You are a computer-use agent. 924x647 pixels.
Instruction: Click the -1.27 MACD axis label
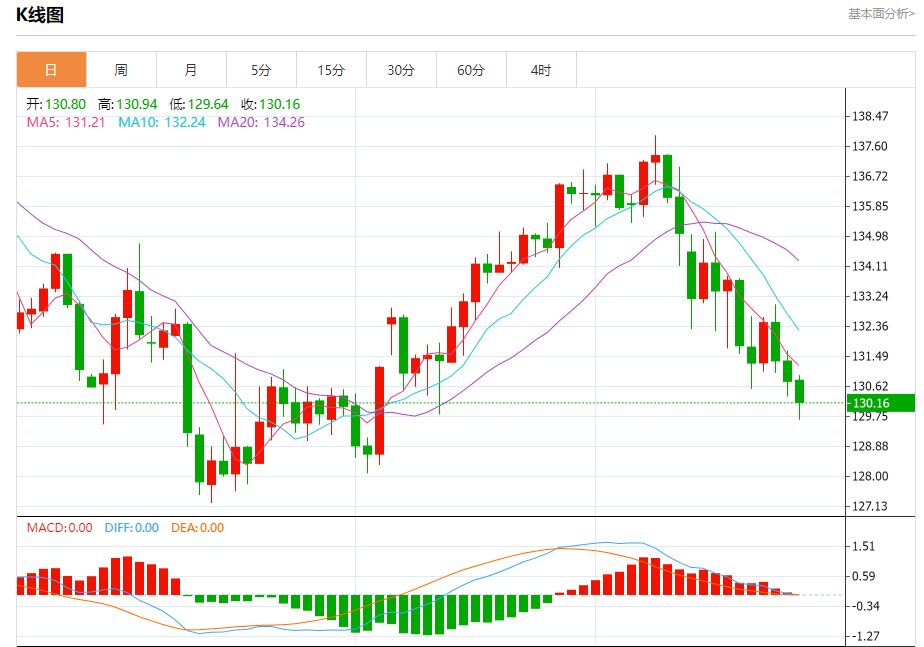pos(866,636)
